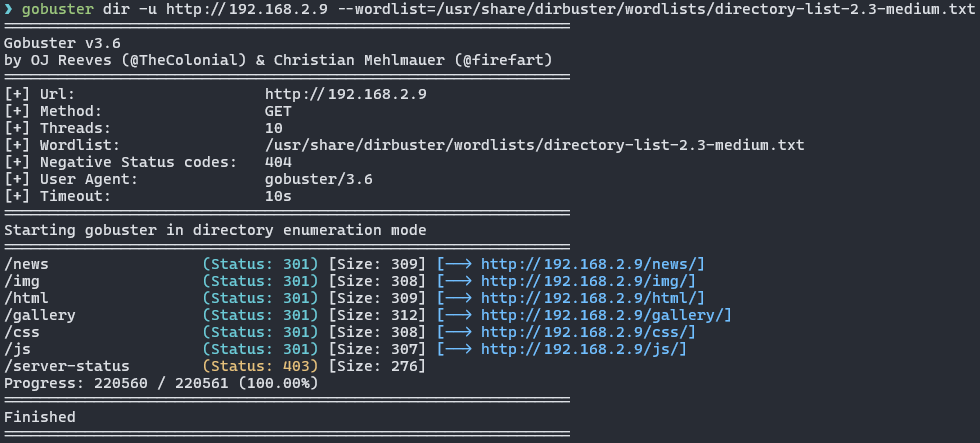Screen dimensions: 980x443
Task: Click the dir subcommand in the command line
Action: click(x=117, y=10)
